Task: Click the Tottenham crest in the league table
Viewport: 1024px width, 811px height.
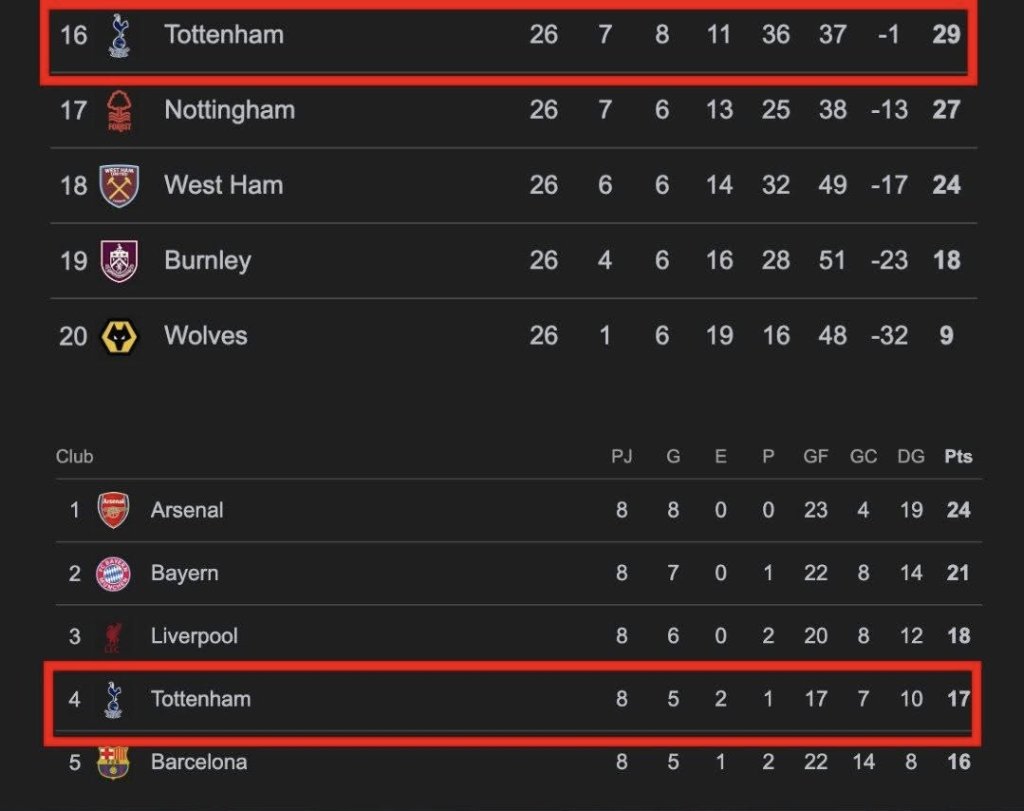Action: pyautogui.click(x=120, y=35)
